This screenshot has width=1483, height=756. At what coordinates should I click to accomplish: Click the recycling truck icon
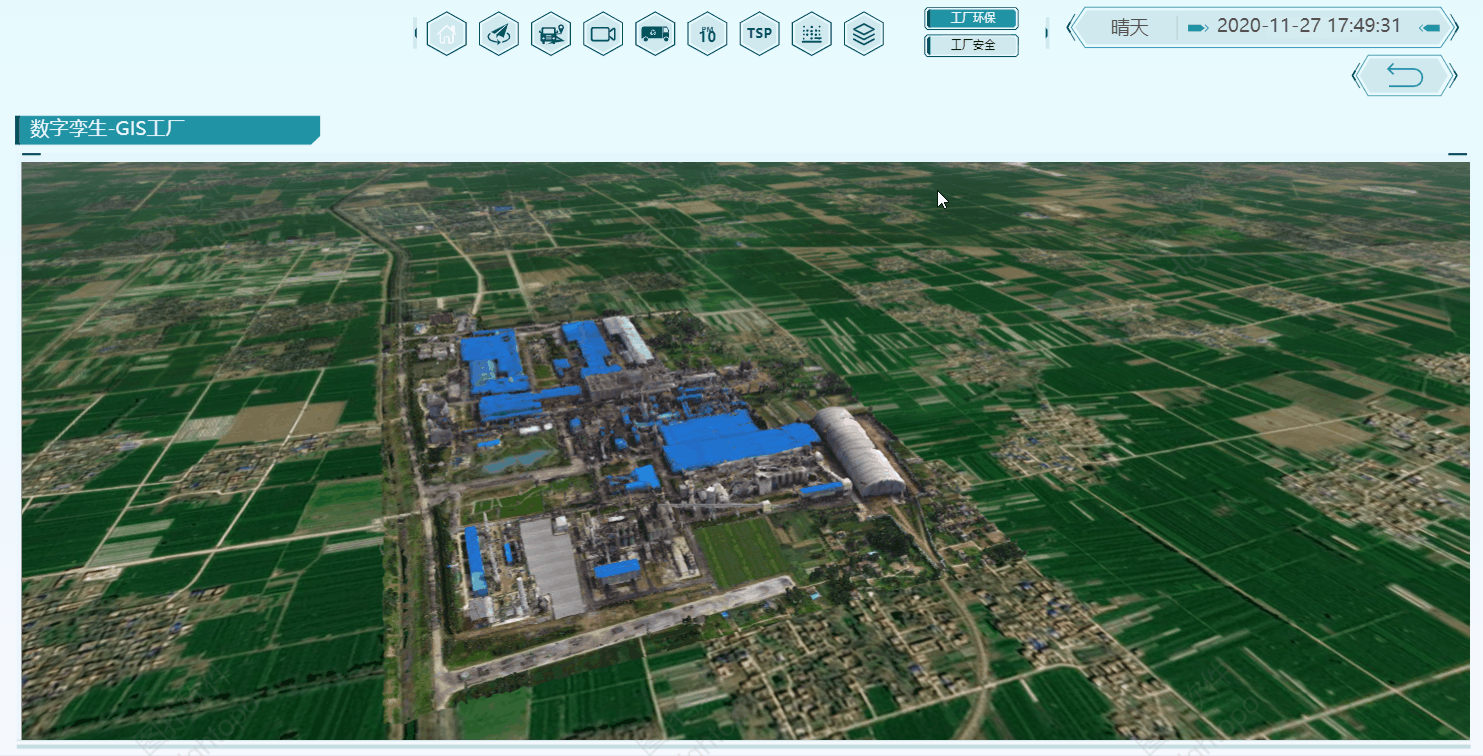[x=655, y=34]
